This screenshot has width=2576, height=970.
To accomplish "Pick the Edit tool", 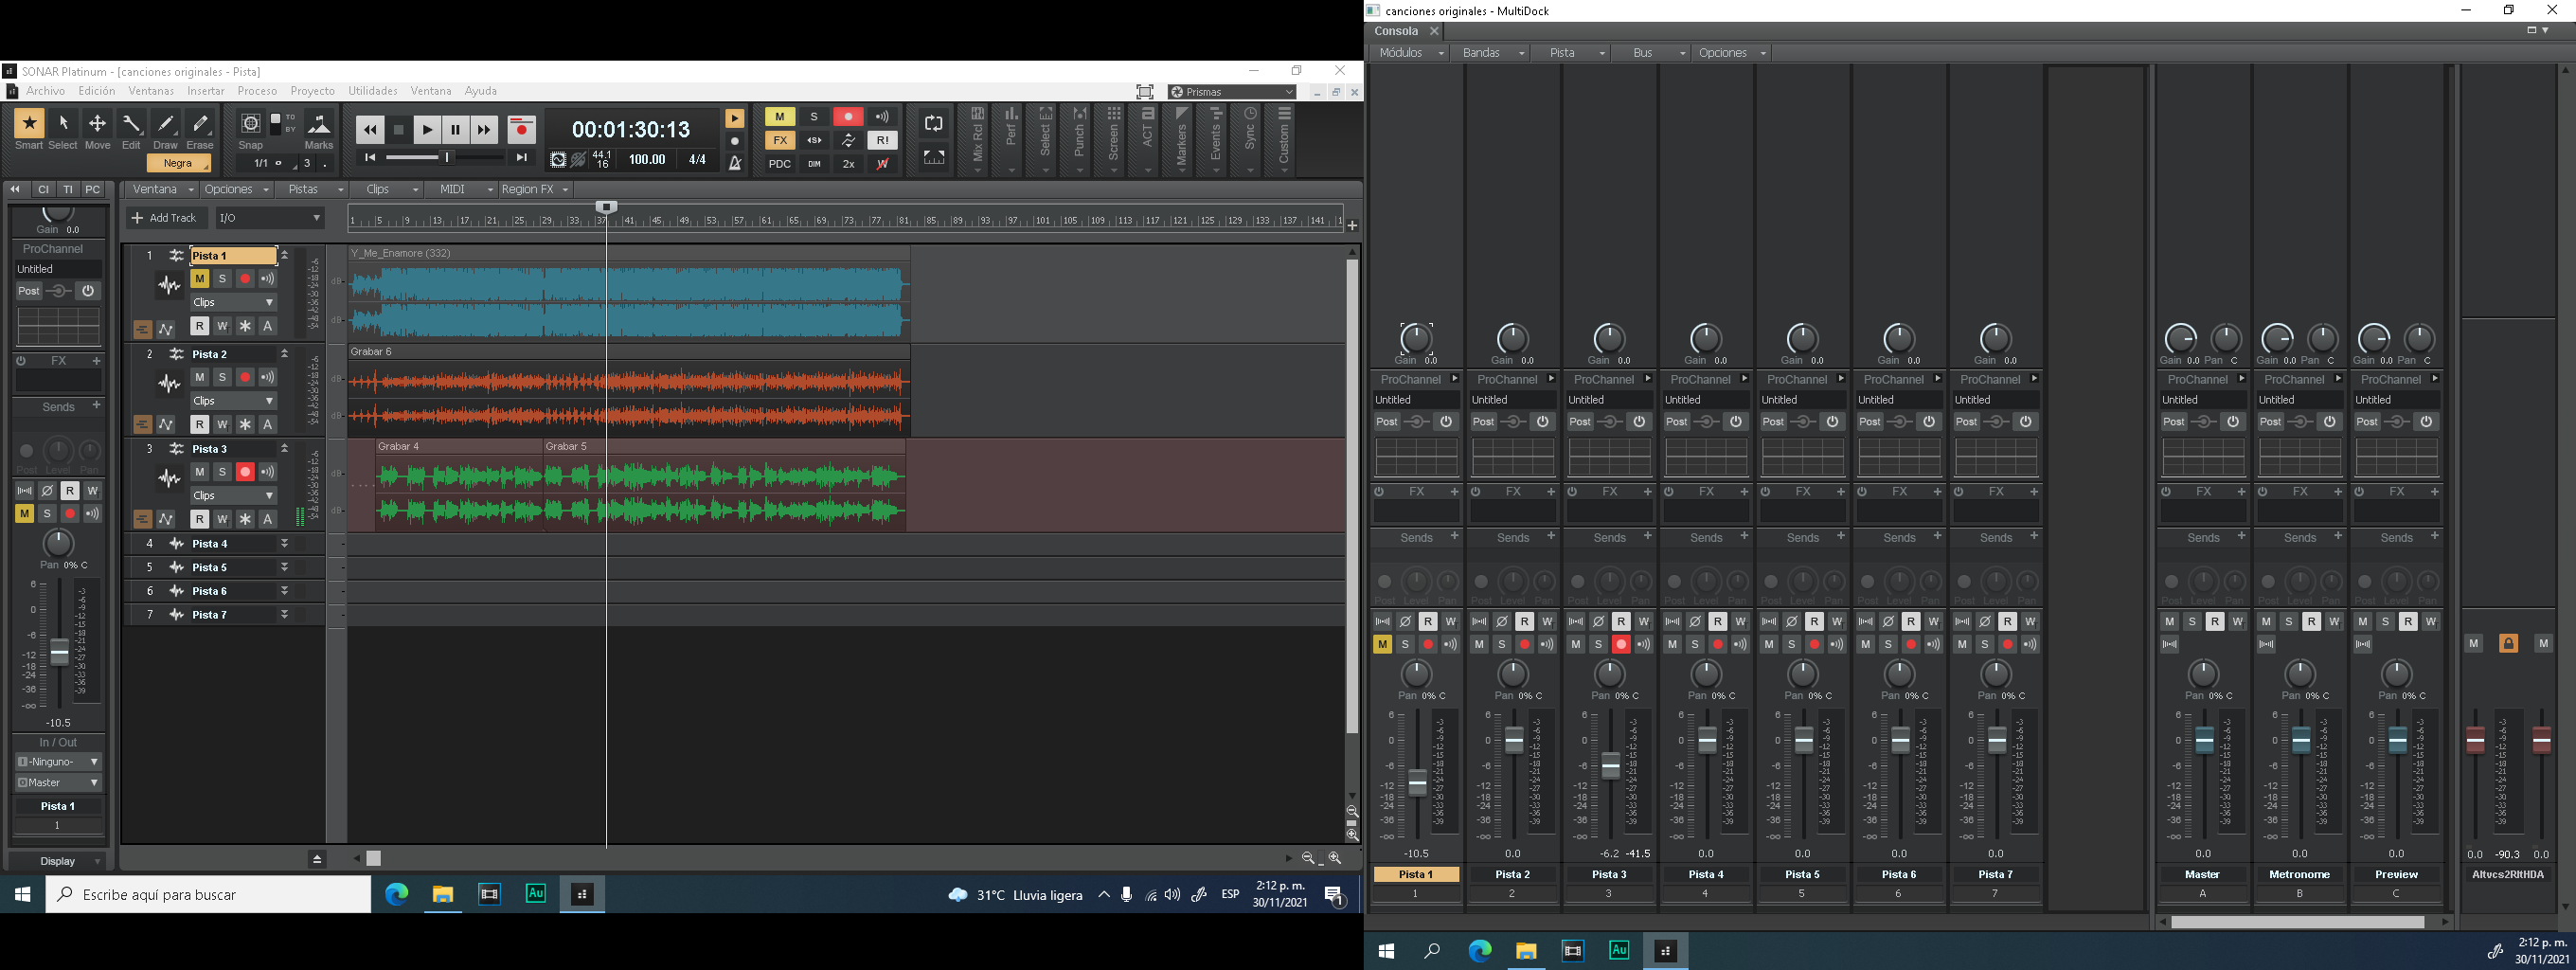I will point(131,124).
